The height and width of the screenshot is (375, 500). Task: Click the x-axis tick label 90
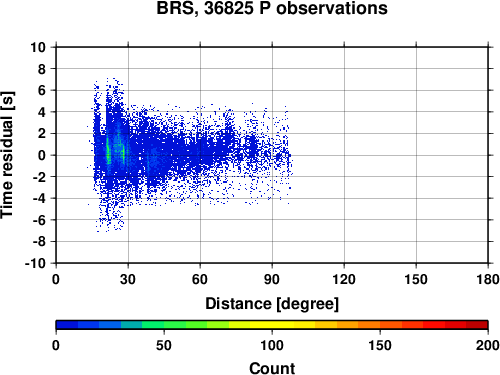(272, 279)
